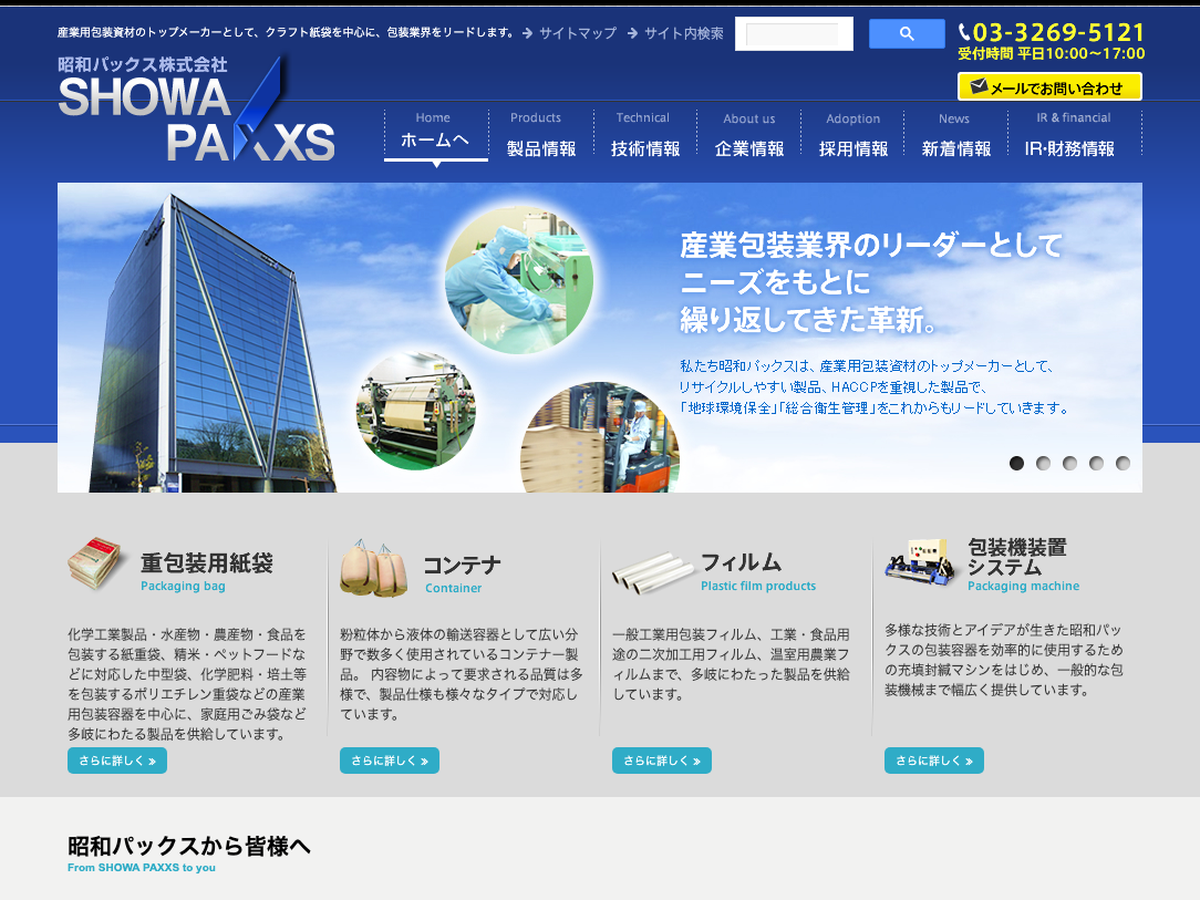Click the blue magnifier search button
The width and height of the screenshot is (1200, 900).
point(906,34)
